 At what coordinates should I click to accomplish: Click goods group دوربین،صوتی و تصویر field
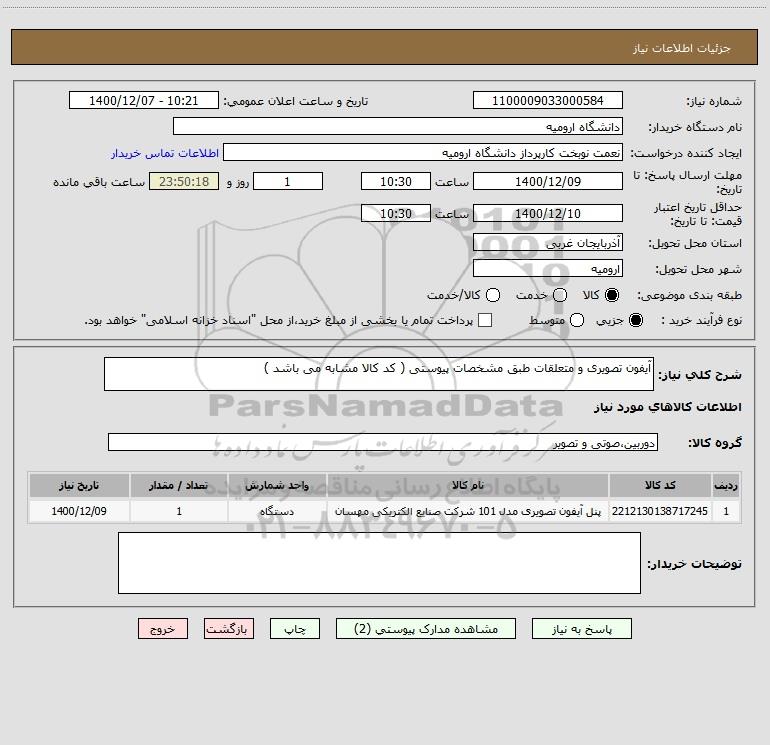click(x=383, y=442)
